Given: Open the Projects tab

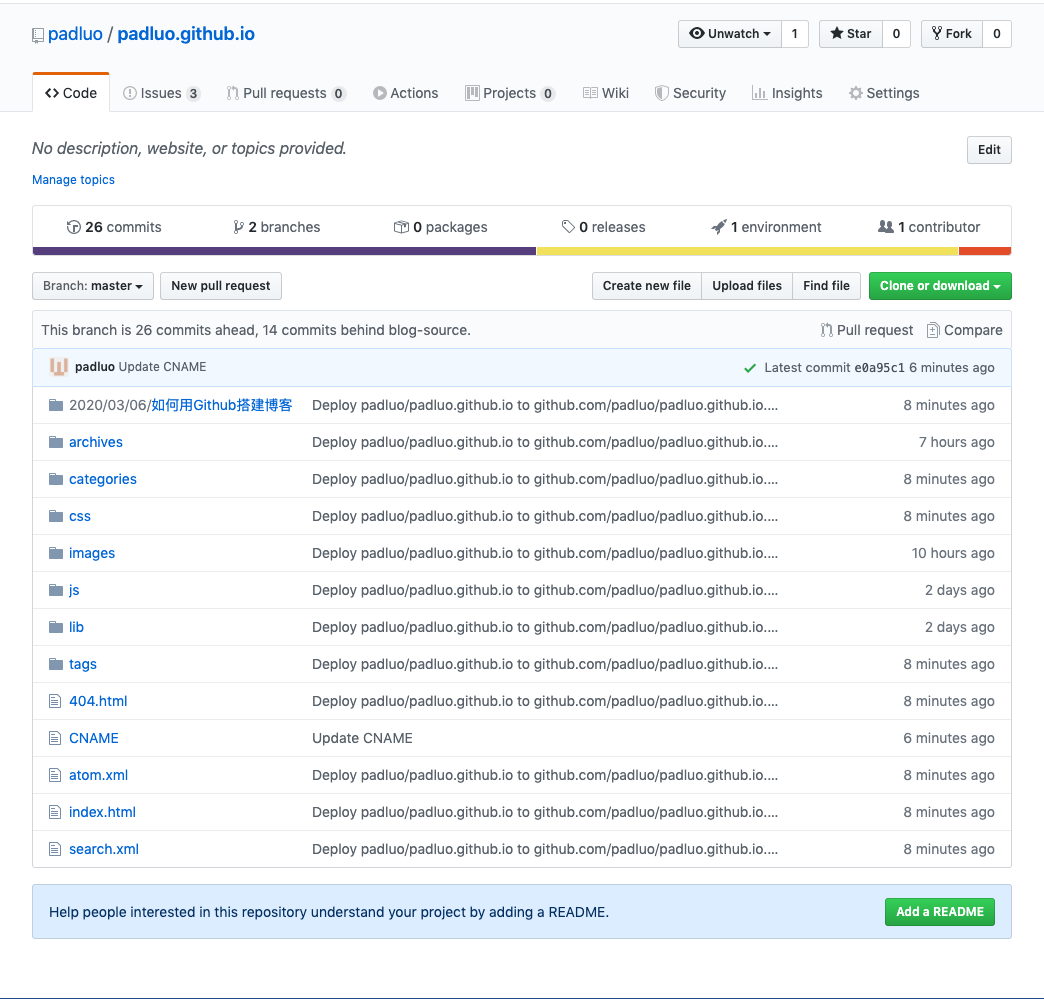Looking at the screenshot, I should [x=509, y=93].
